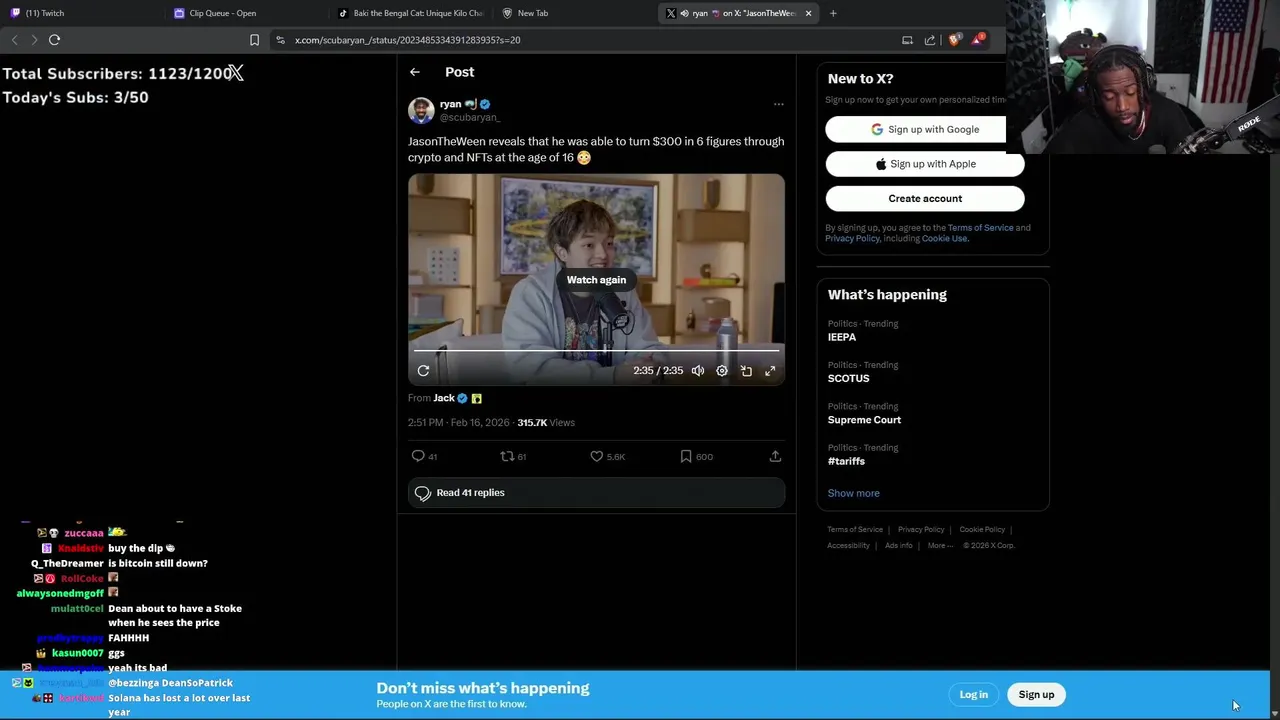Replay the video with the replay icon
This screenshot has height=720, width=1280.
tap(423, 371)
